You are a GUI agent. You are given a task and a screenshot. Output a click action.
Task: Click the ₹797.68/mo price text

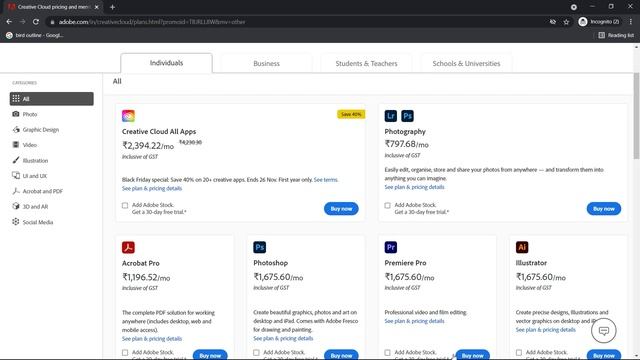pyautogui.click(x=407, y=144)
